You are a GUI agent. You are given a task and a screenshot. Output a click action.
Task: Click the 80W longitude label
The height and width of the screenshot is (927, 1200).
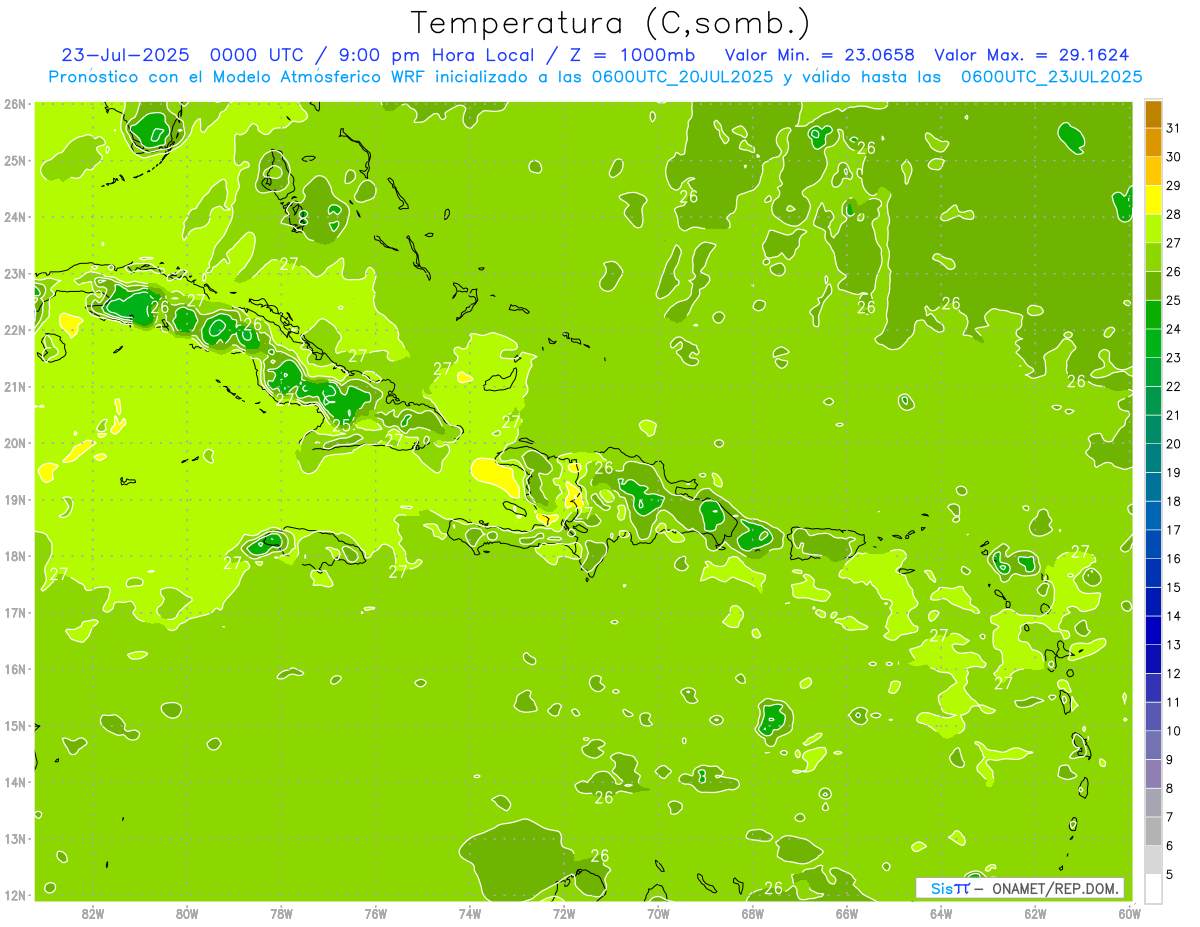pos(186,913)
